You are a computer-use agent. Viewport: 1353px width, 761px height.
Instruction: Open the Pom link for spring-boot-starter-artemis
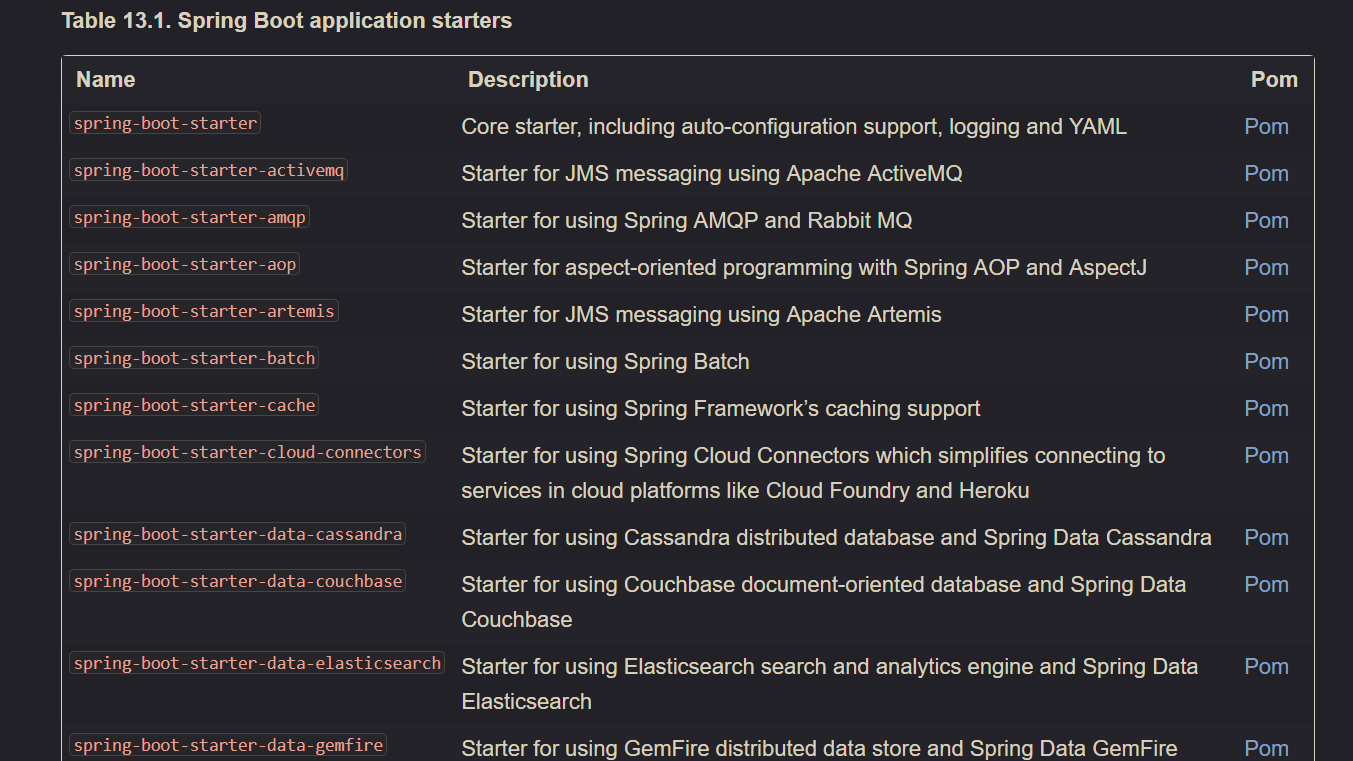click(x=1266, y=315)
